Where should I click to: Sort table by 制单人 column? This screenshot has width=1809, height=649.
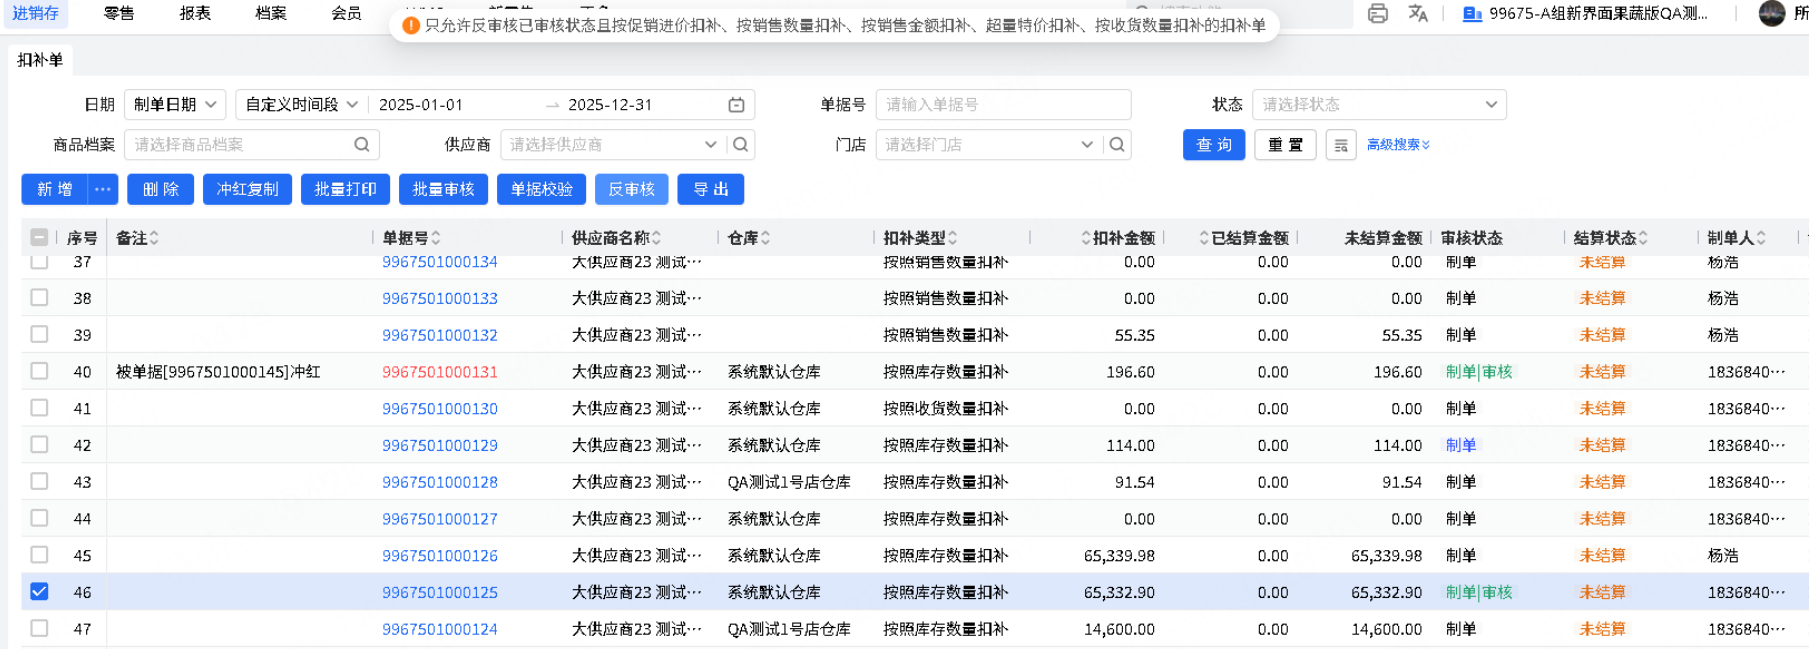[1761, 238]
